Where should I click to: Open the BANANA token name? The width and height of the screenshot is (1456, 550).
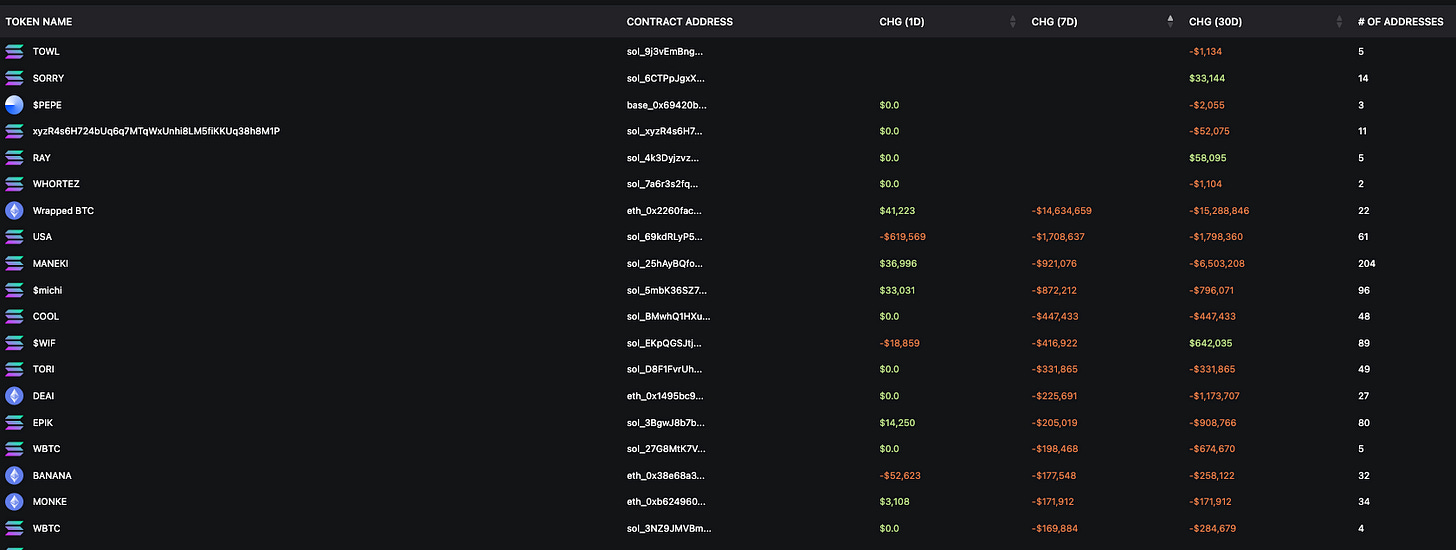coord(52,476)
